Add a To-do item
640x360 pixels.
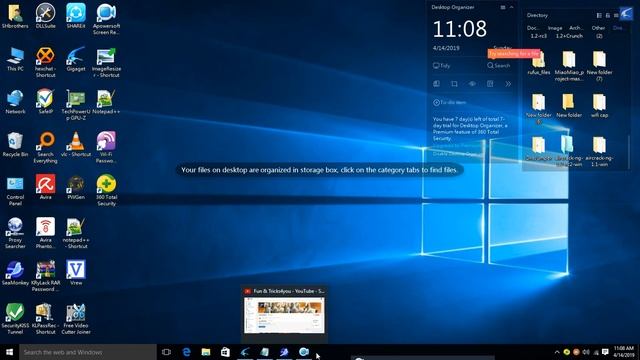pos(449,102)
